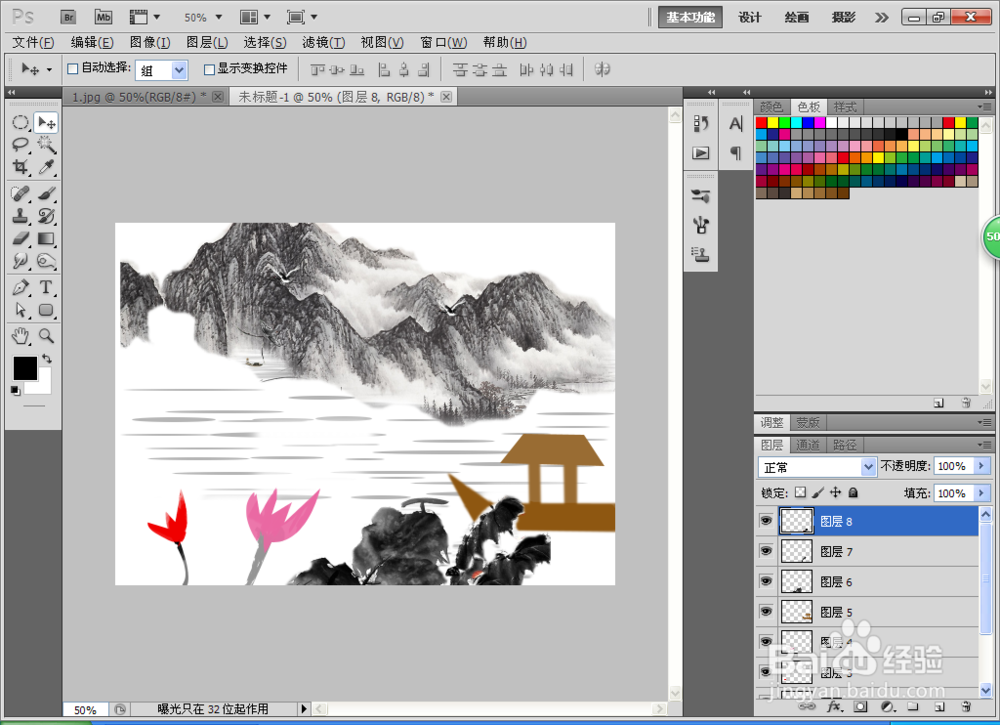
Task: Select the Clone Stamp tool
Action: click(20, 214)
